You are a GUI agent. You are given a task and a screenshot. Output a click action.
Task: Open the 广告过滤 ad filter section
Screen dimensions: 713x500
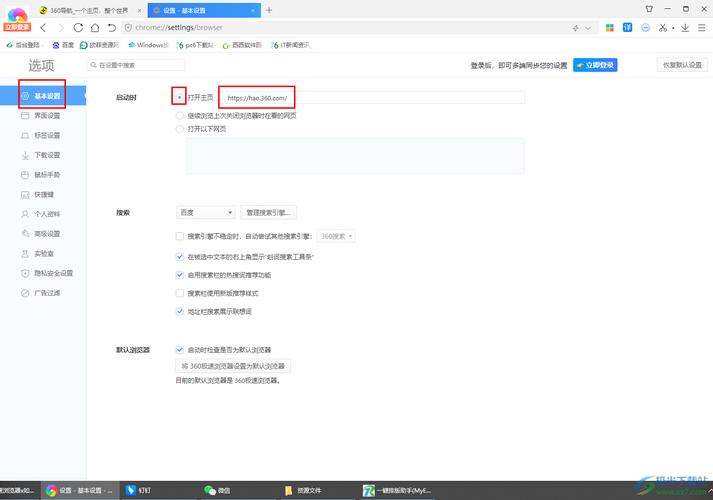pos(46,292)
